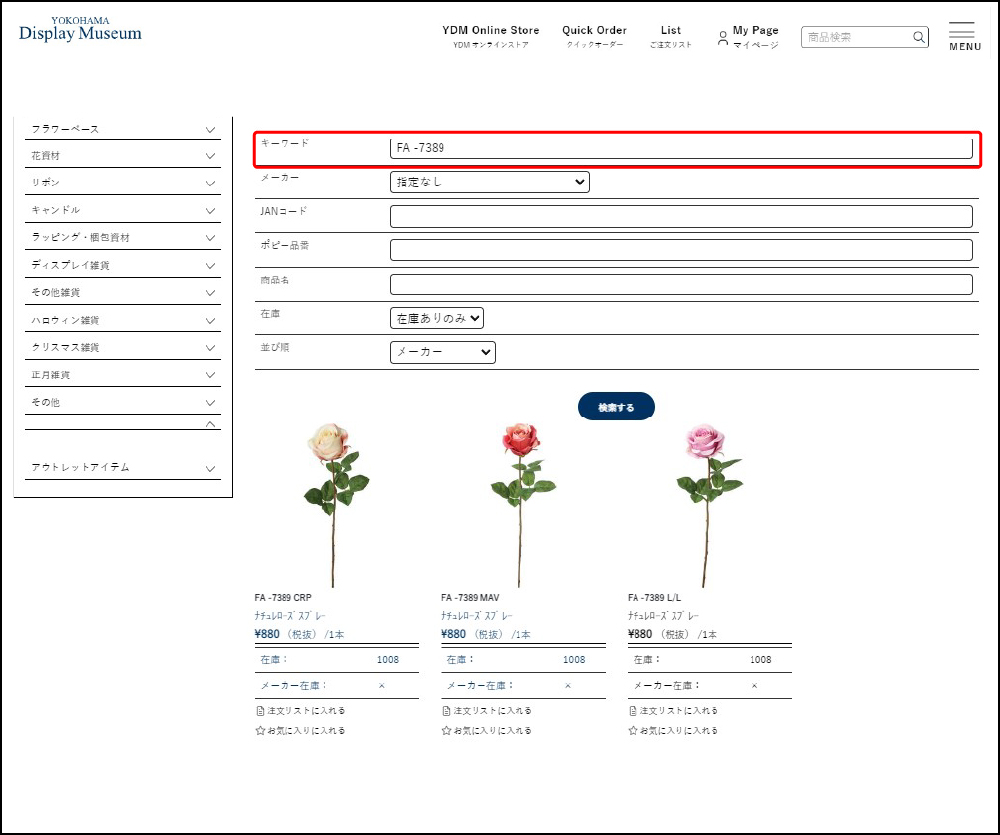The image size is (1000, 835).
Task: Expand the キャンドル category chevron
Action: pos(210,210)
